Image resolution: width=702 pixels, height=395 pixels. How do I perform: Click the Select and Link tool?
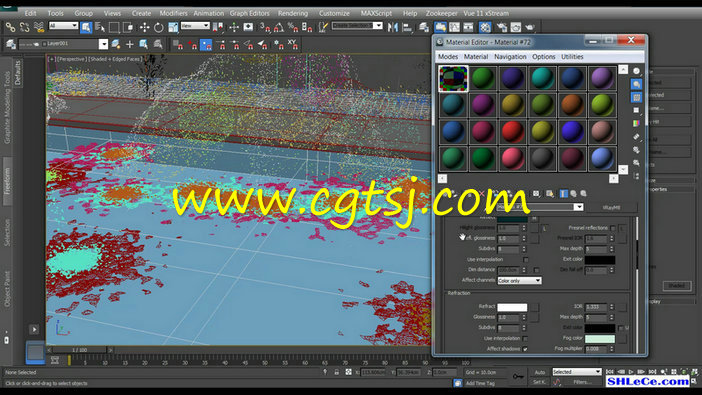[10, 27]
